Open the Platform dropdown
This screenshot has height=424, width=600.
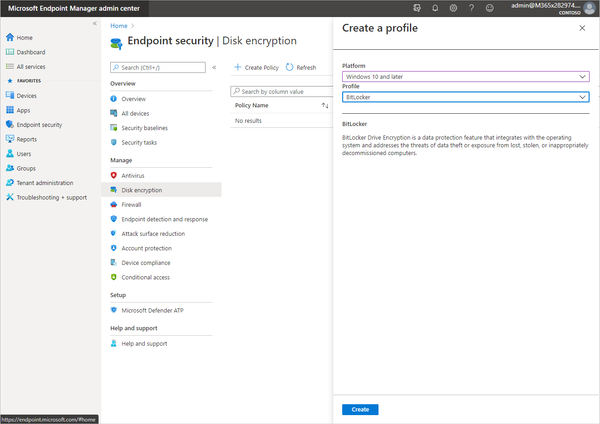(x=466, y=77)
